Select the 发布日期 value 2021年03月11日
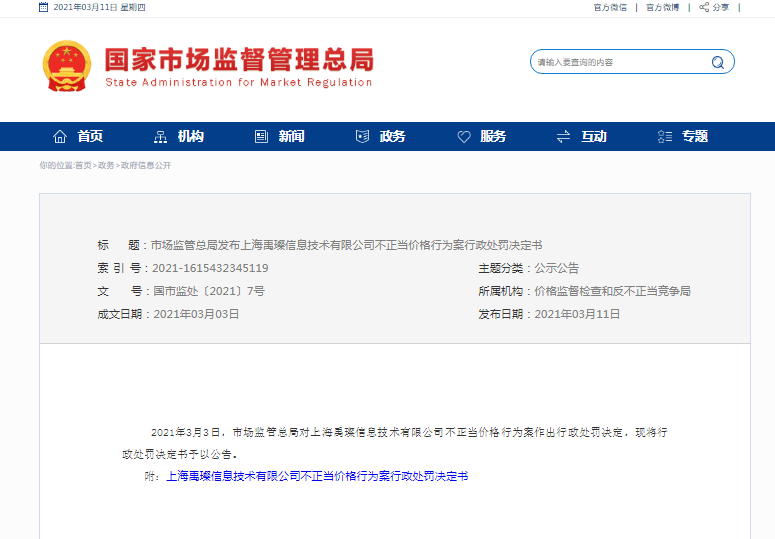775x539 pixels. point(577,314)
